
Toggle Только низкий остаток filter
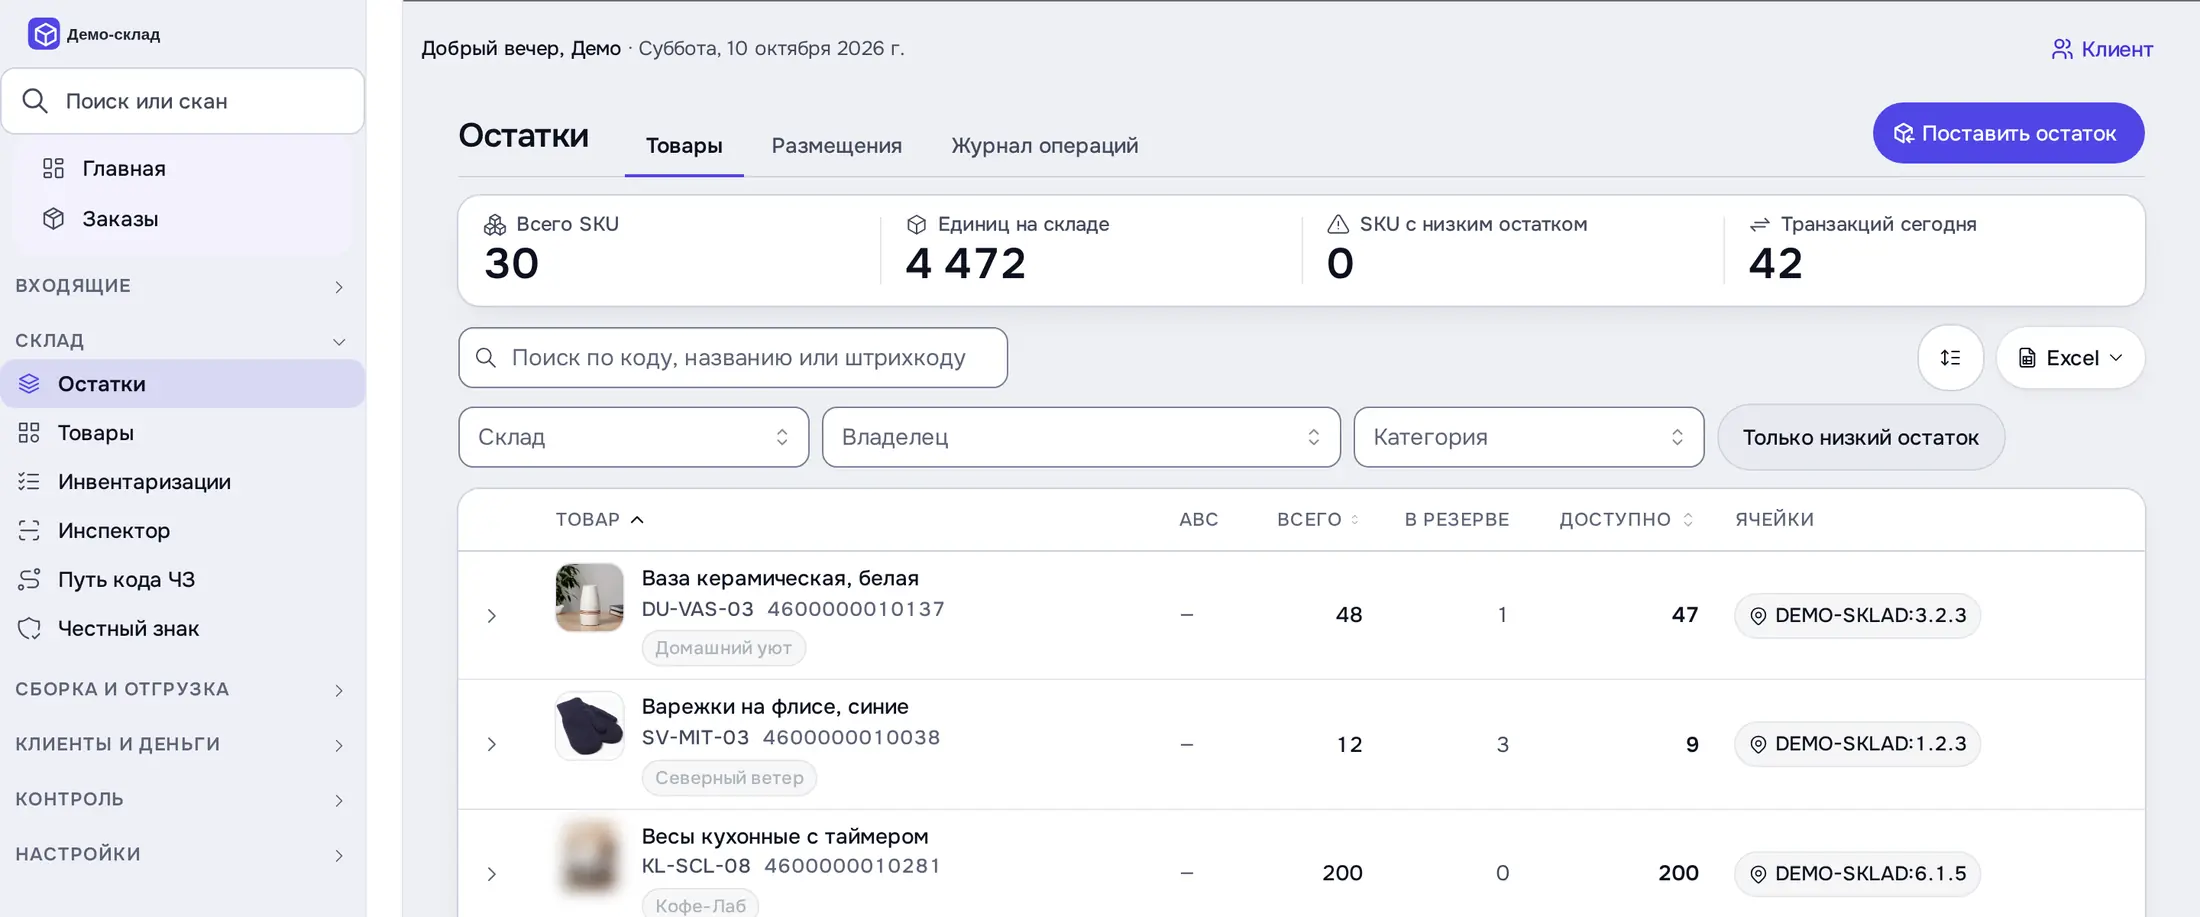click(1860, 437)
